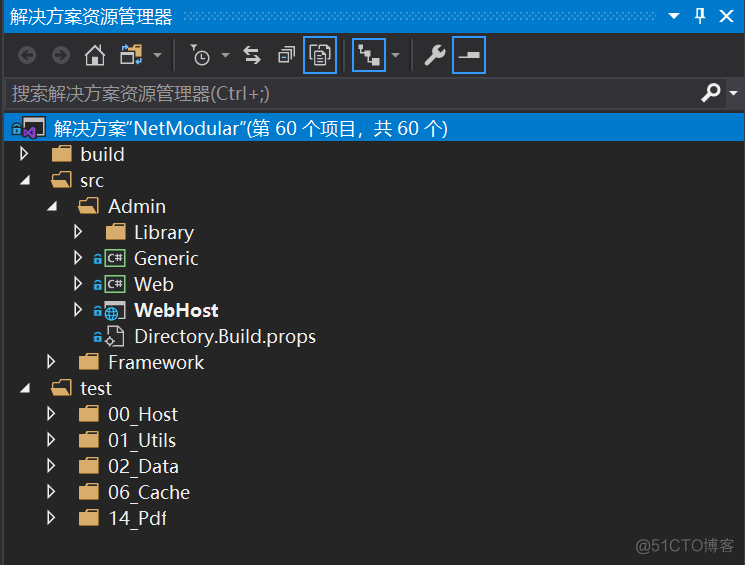Select the Directory.Build.props file name

tap(225, 336)
